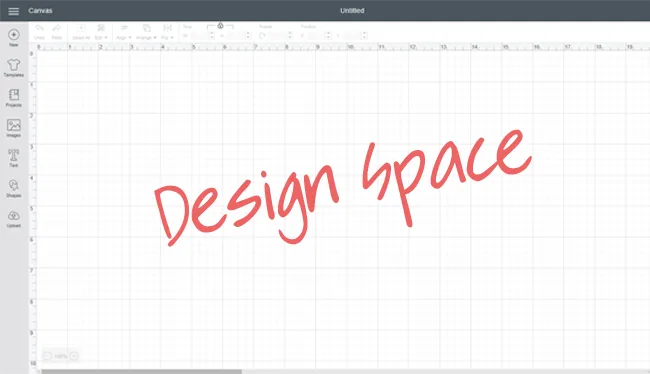
Task: Expand the Arrange dropdown
Action: [x=146, y=32]
